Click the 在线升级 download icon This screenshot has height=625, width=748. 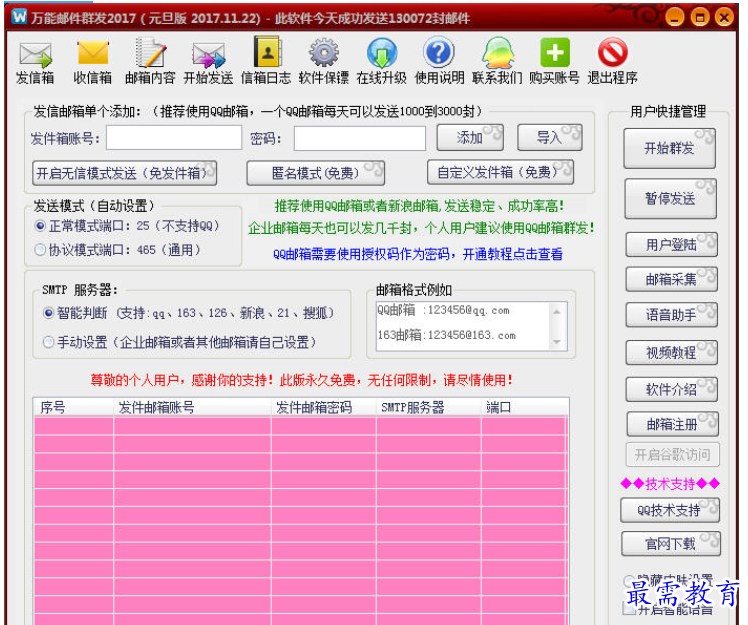(381, 54)
